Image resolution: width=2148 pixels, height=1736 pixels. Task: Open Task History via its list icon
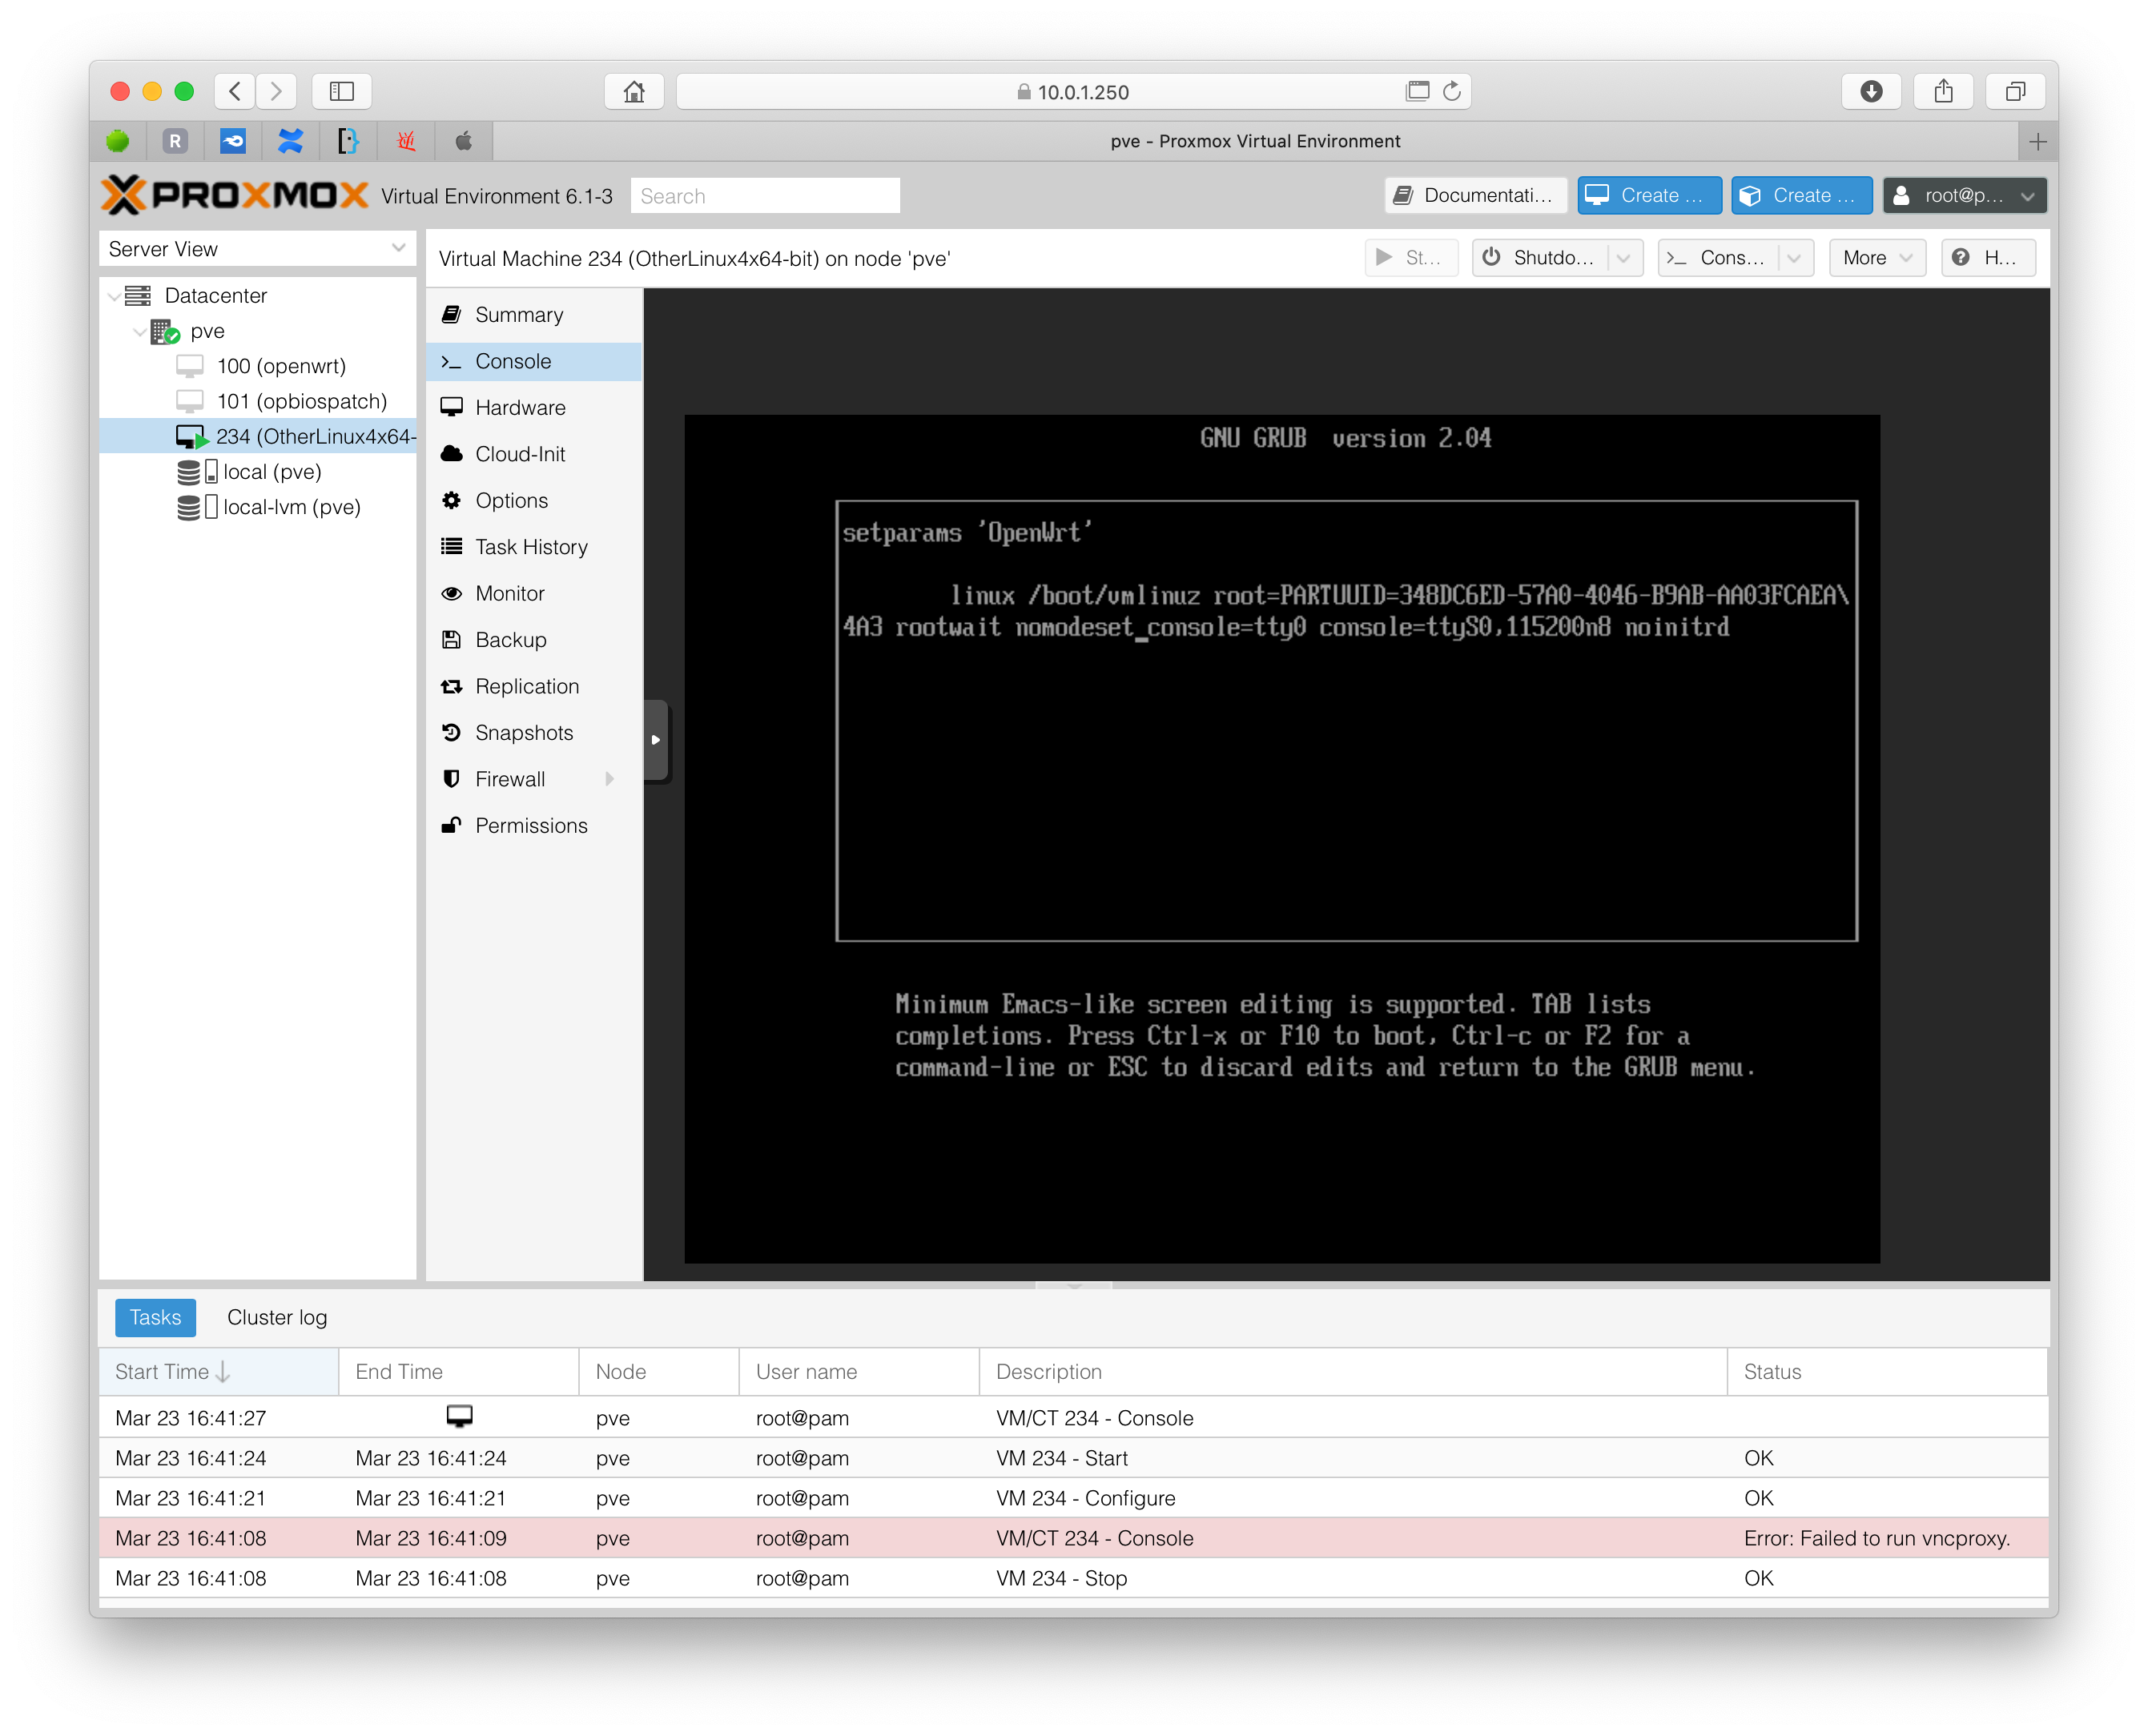click(x=453, y=546)
